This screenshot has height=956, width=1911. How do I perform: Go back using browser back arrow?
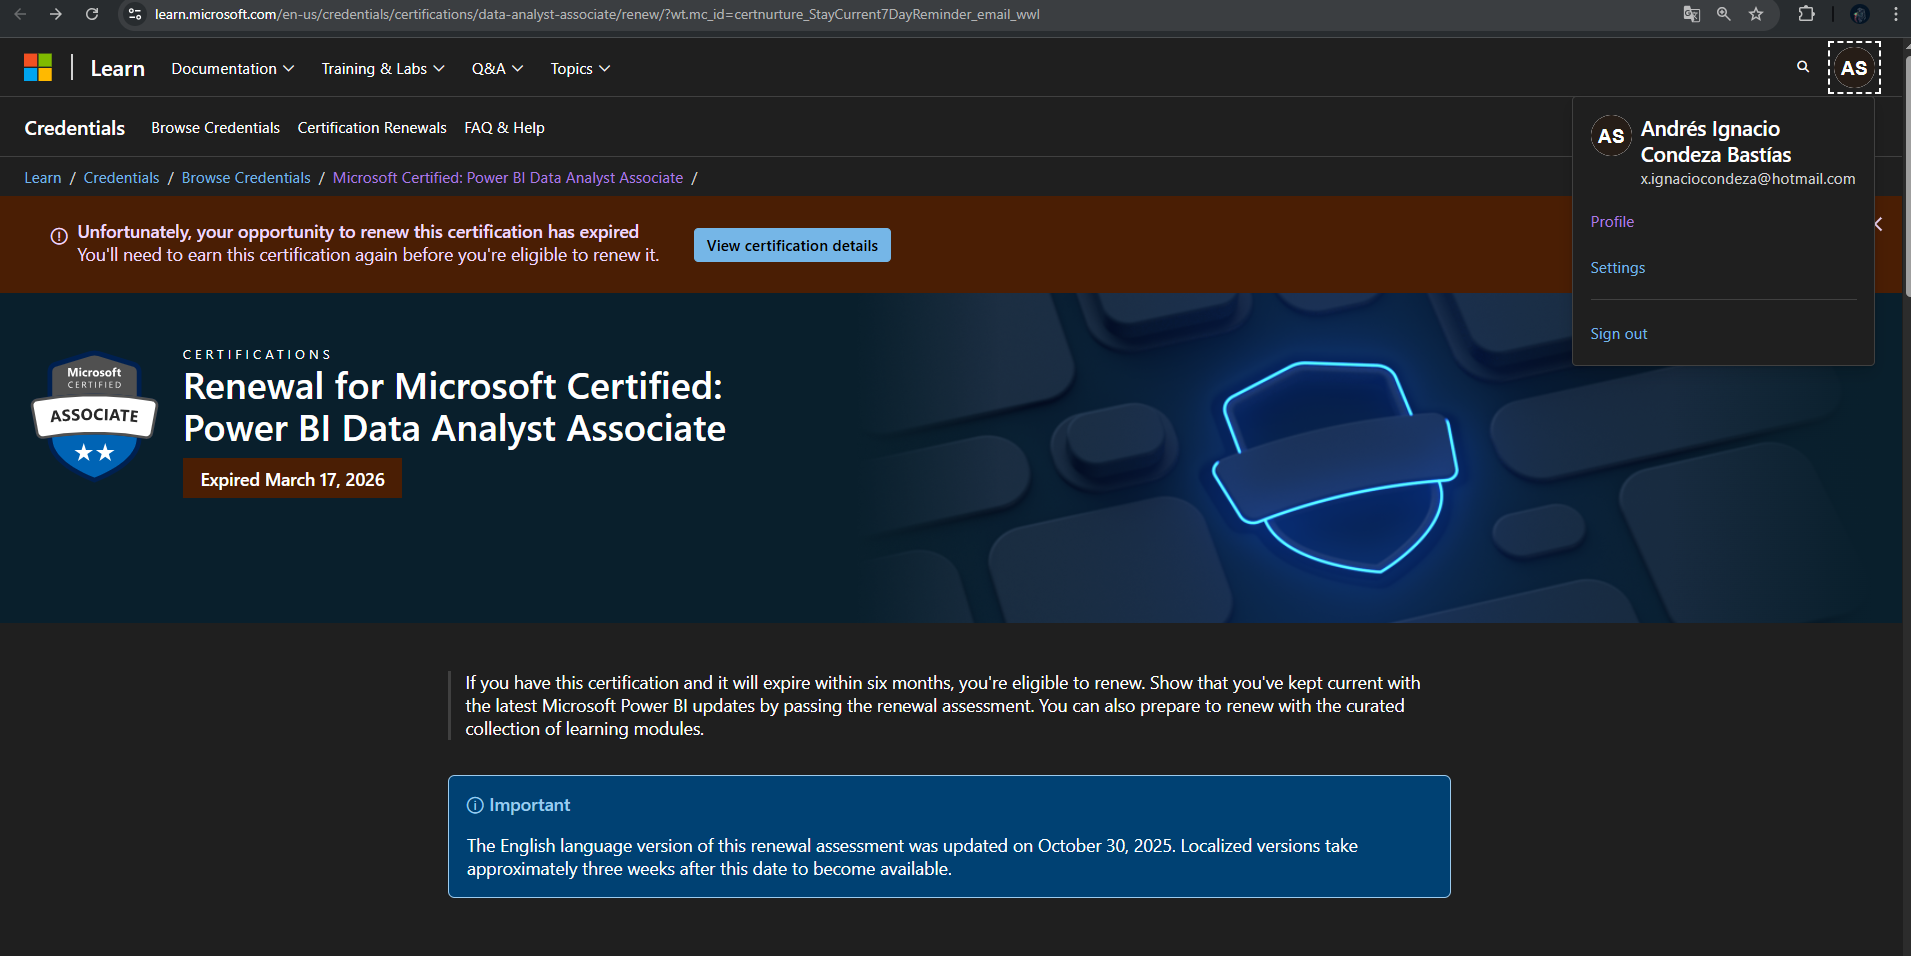click(20, 14)
